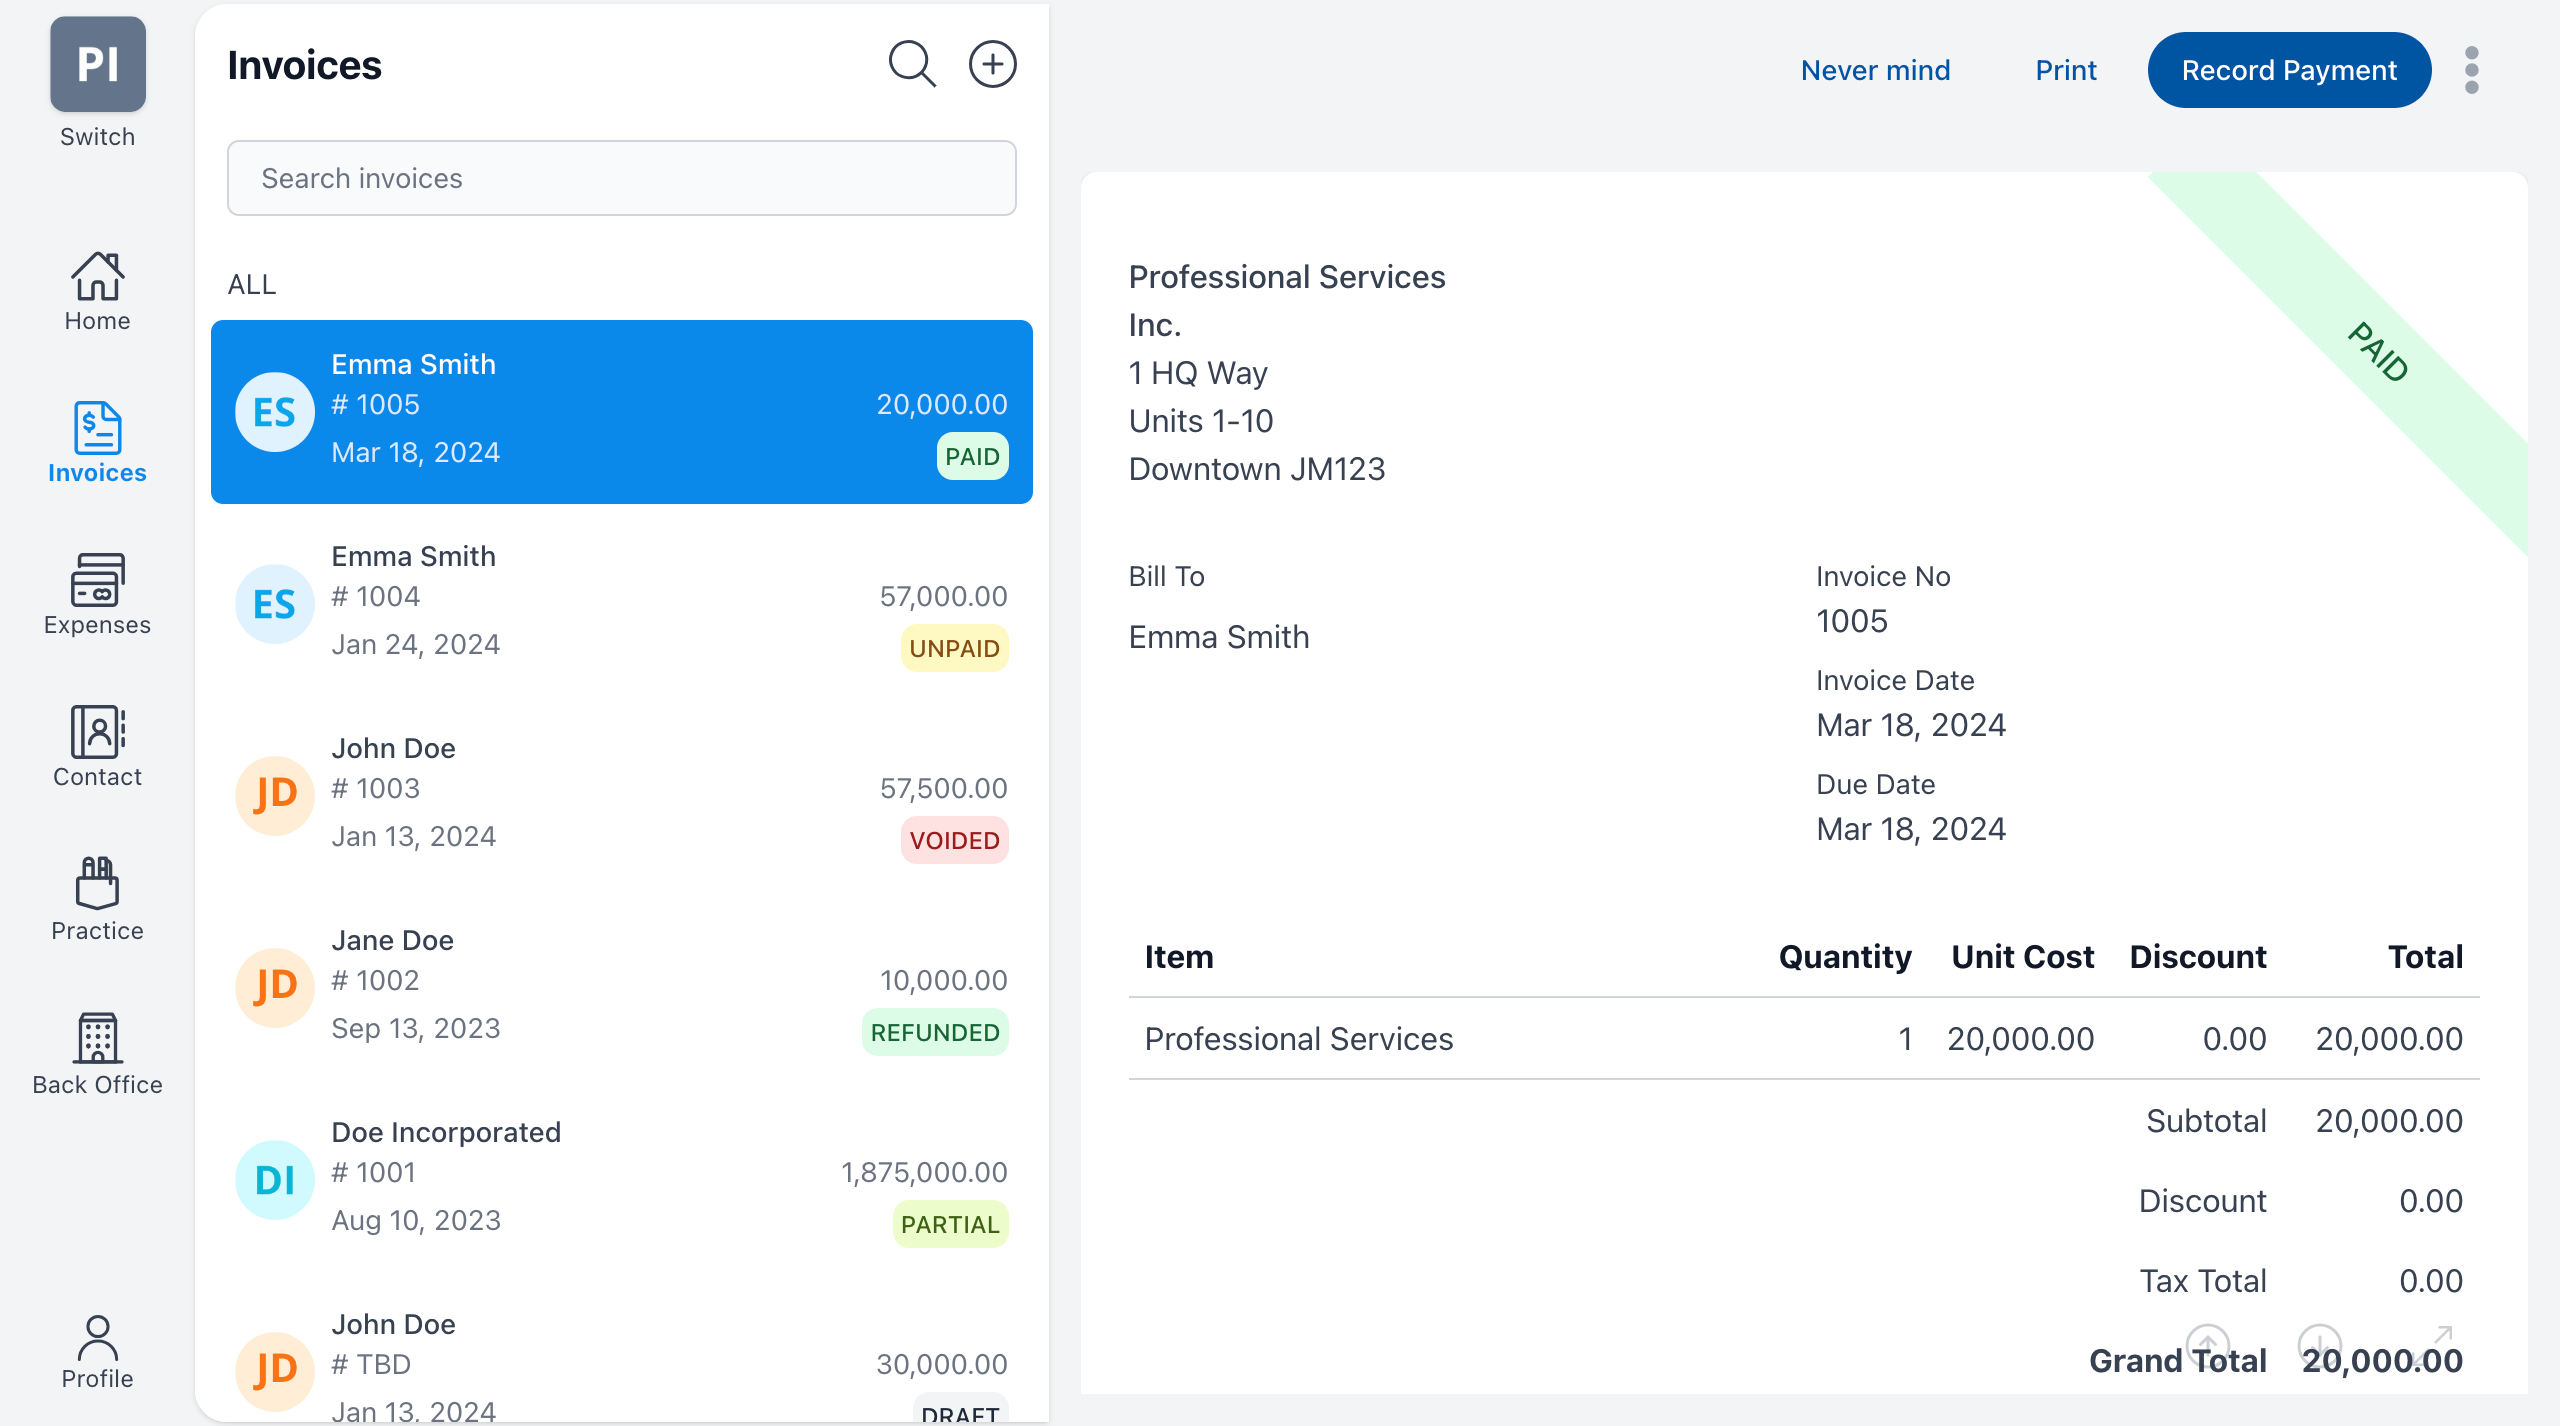Open the three-dot more options menu

pyautogui.click(x=2471, y=70)
